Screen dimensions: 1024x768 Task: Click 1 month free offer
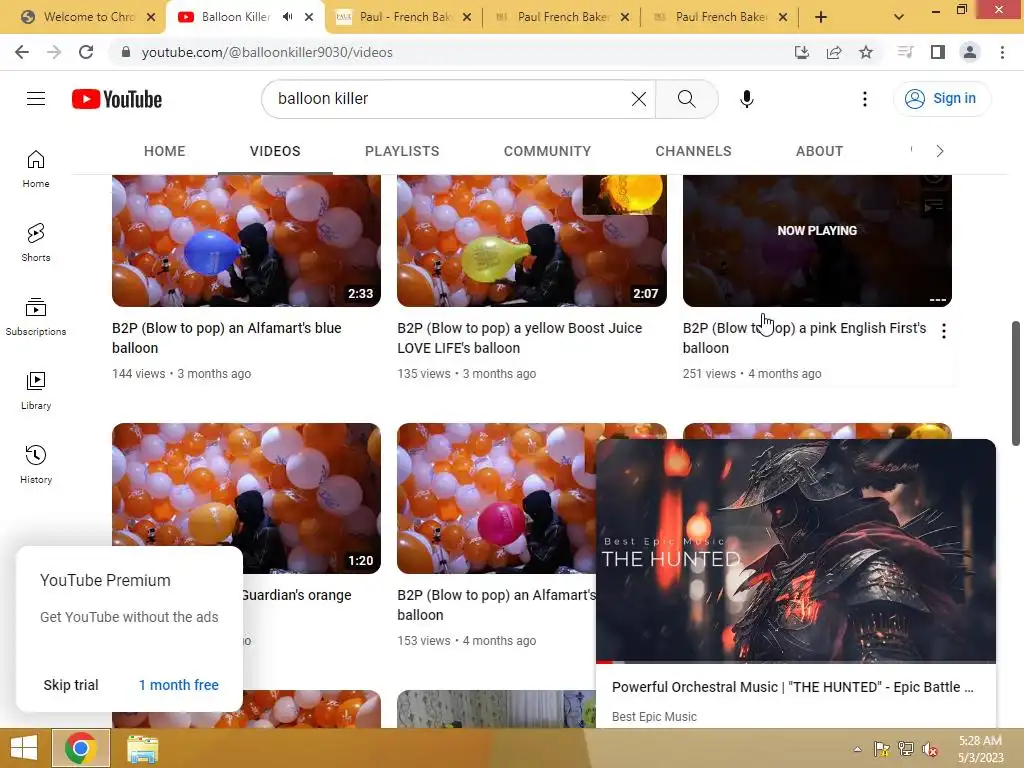178,684
